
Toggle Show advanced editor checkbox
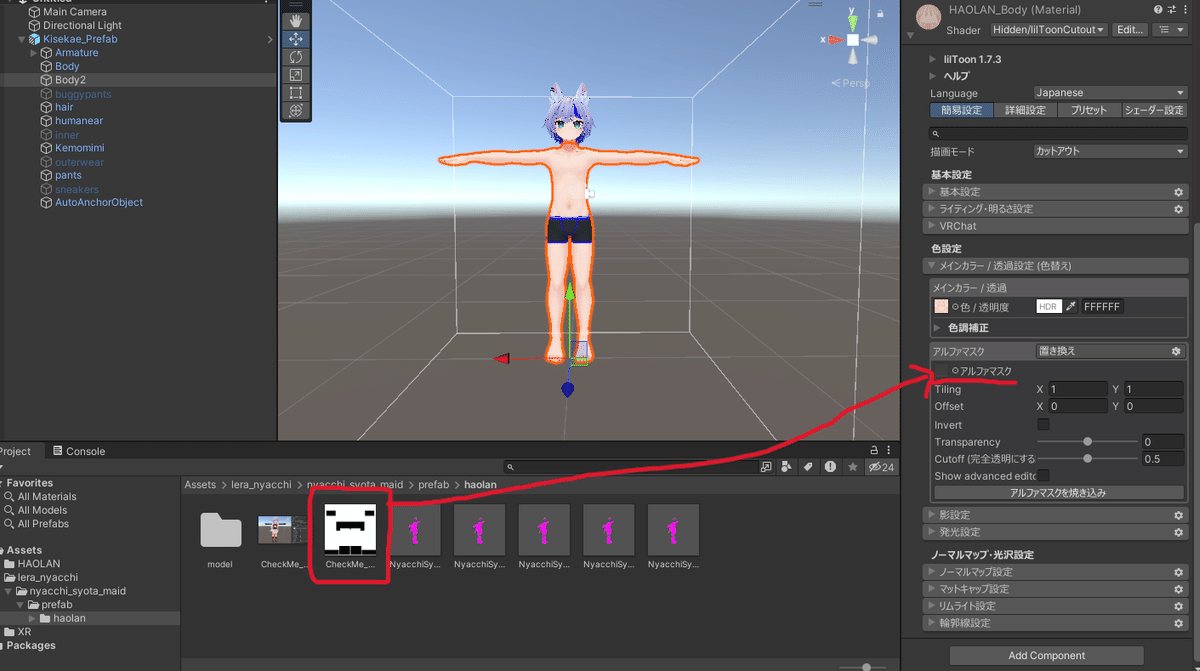pos(1043,476)
